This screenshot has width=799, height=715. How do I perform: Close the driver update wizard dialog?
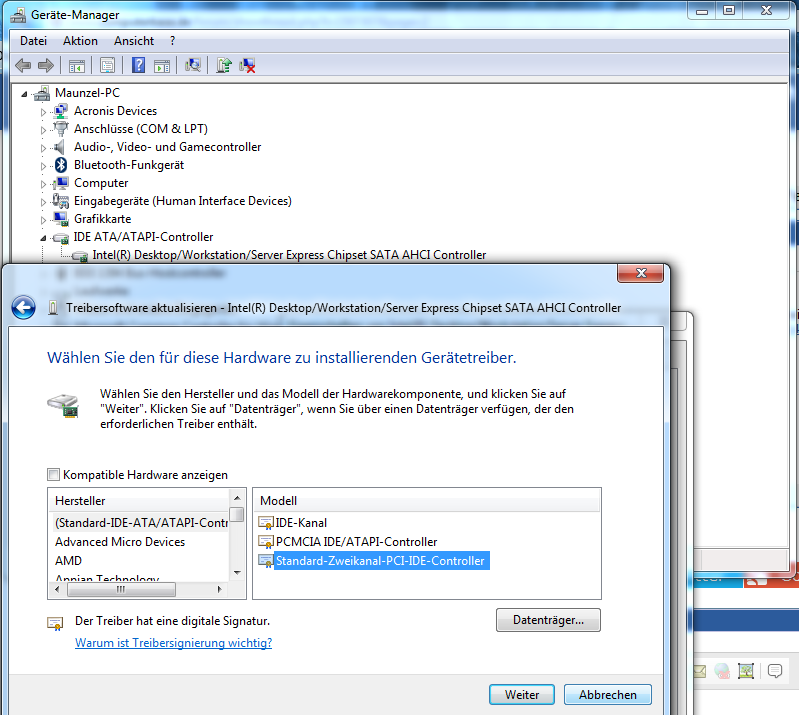[x=641, y=273]
